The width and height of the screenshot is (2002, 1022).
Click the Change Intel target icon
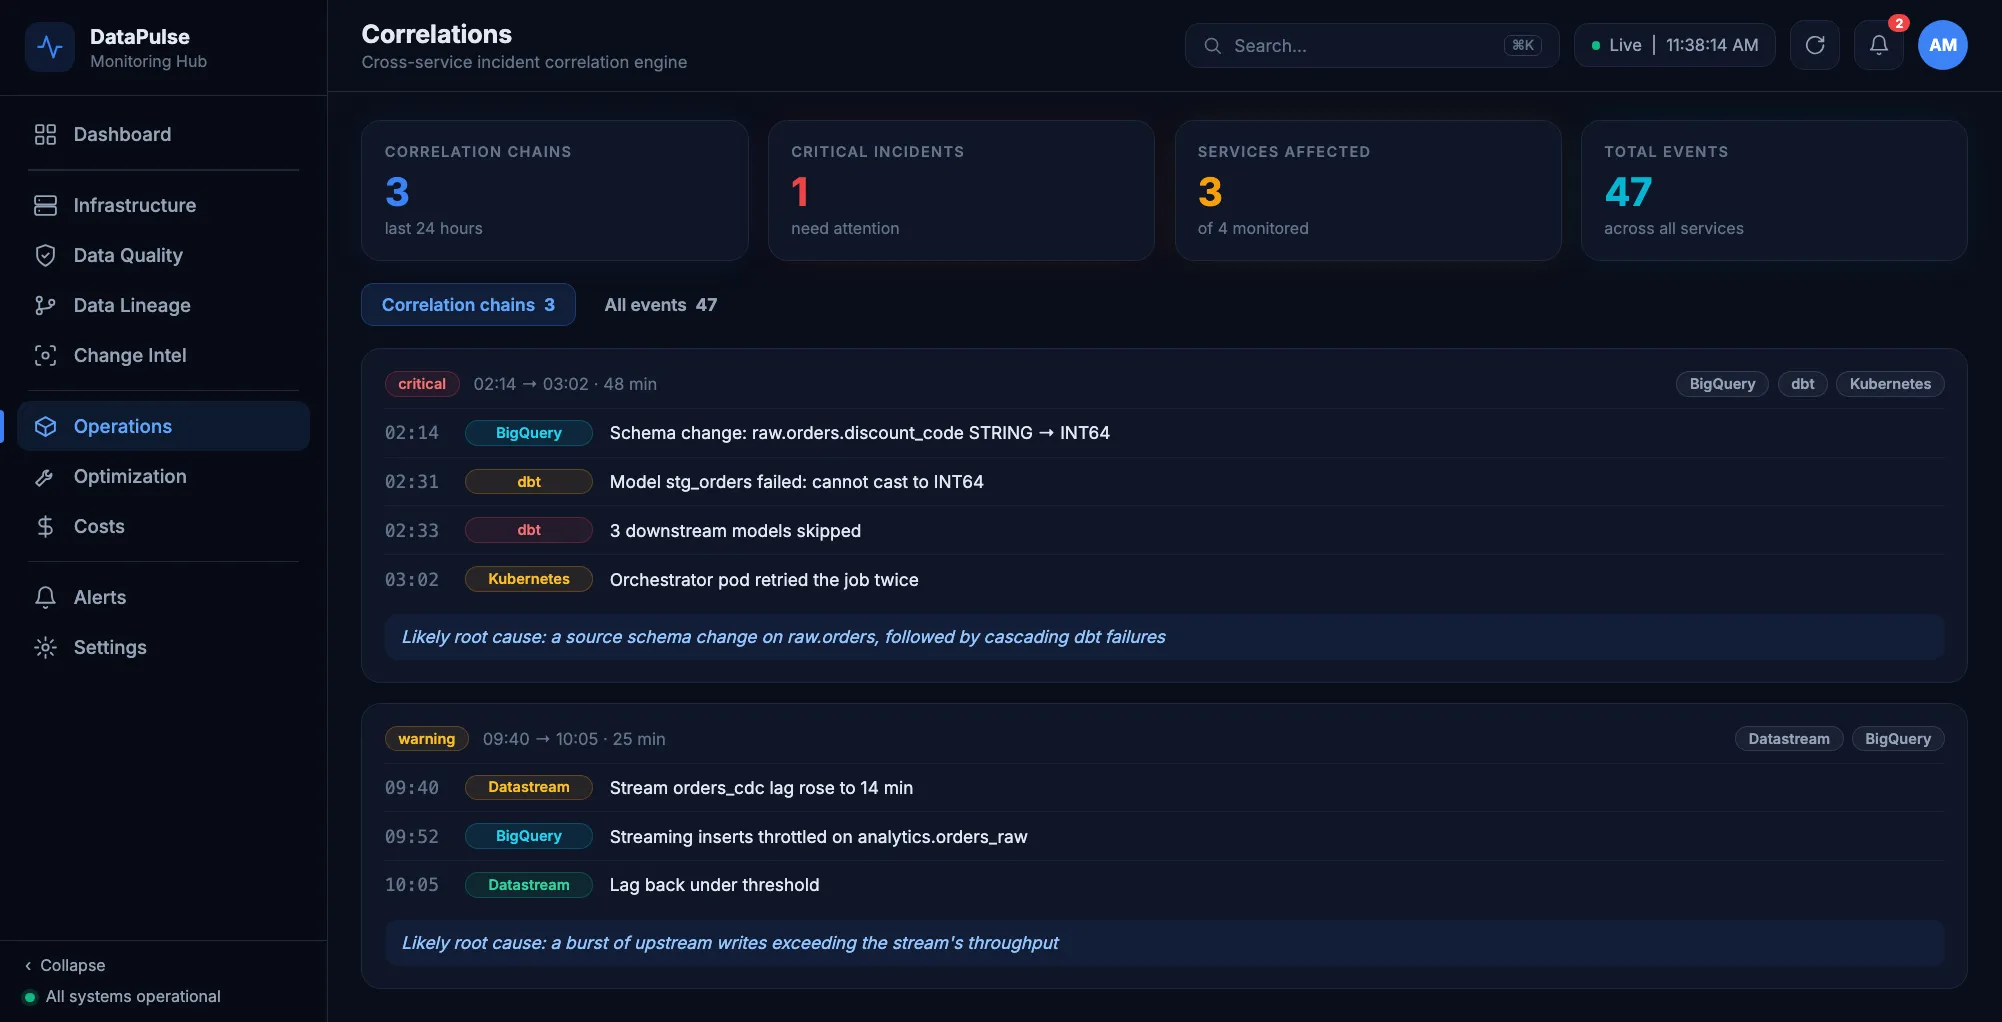coord(45,355)
